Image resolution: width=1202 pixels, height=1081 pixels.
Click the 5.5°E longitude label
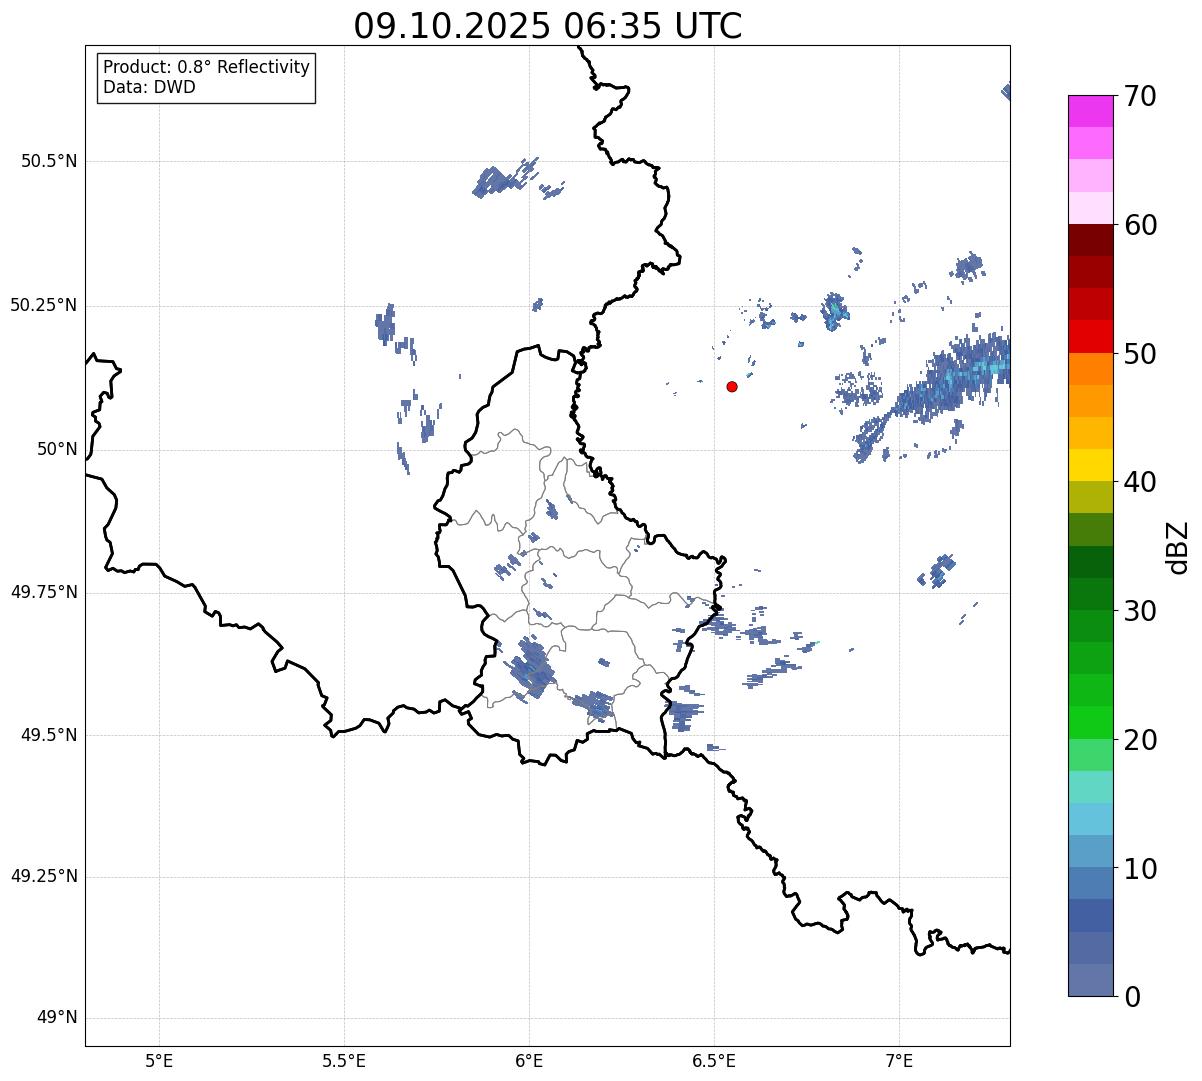pyautogui.click(x=344, y=1060)
